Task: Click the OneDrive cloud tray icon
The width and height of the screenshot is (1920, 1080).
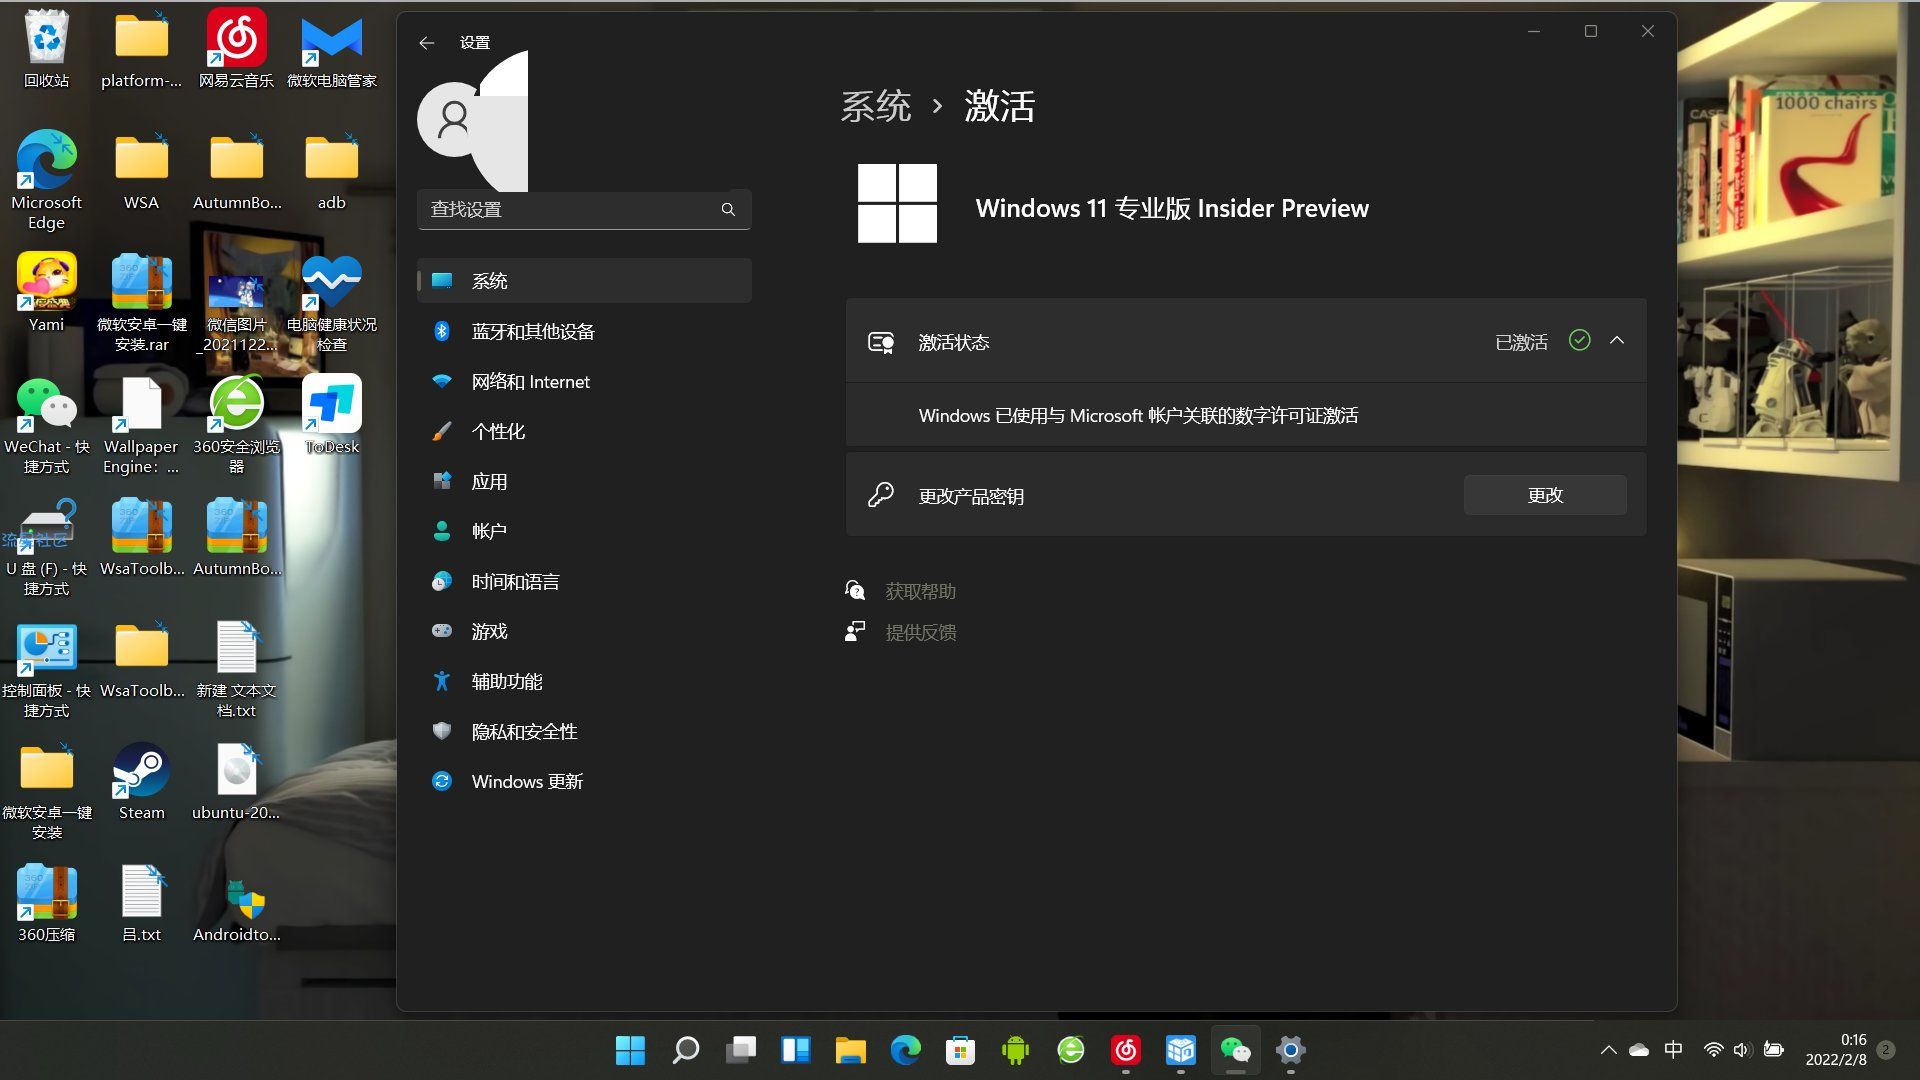Action: (x=1639, y=1050)
